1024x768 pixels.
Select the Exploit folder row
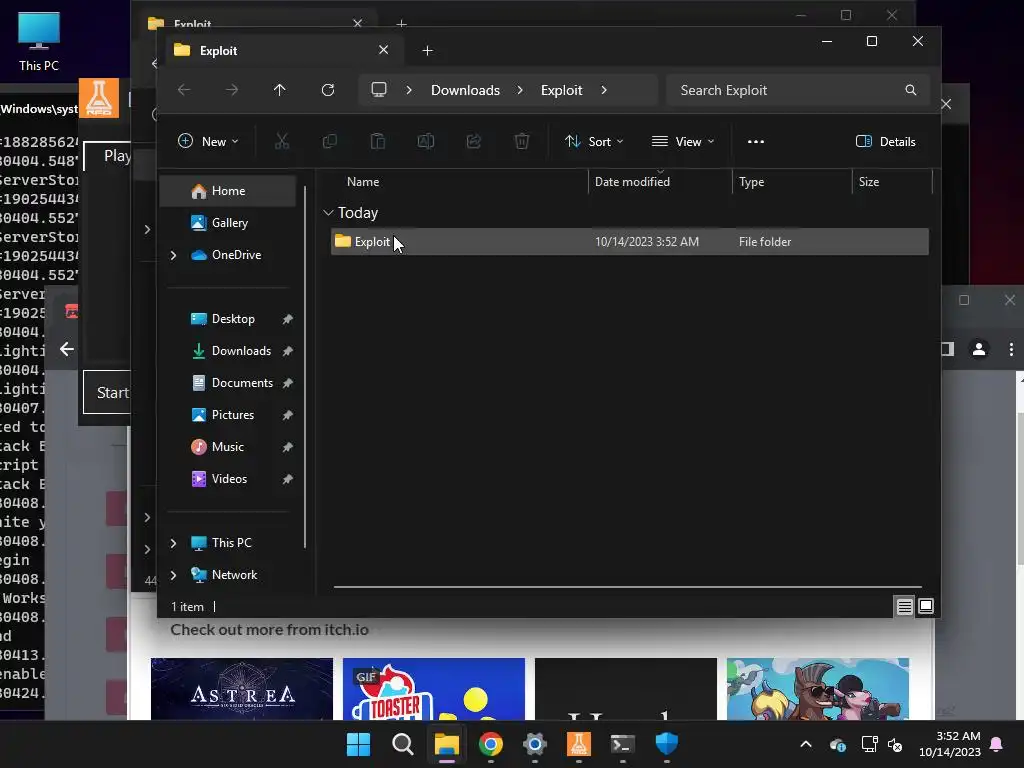pos(630,242)
